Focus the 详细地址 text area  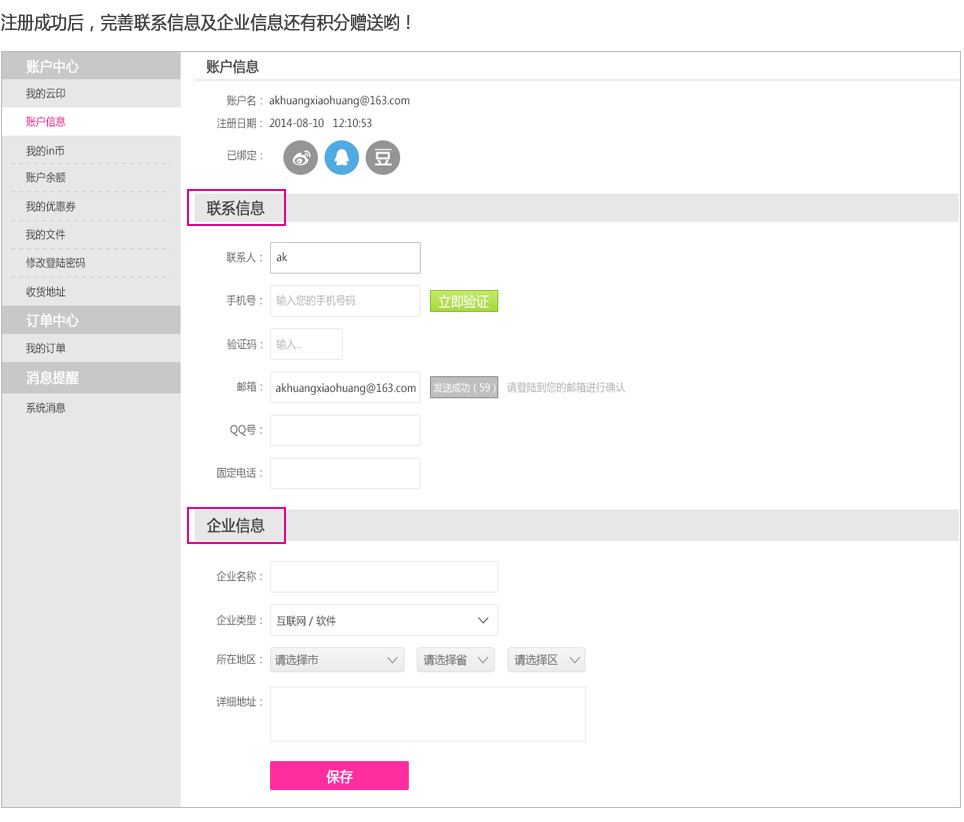click(427, 714)
